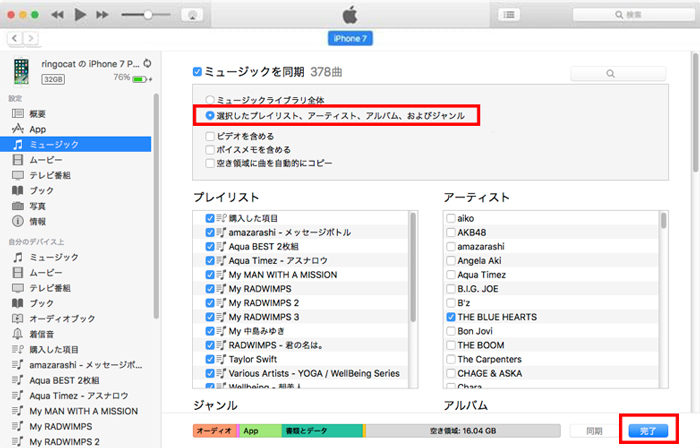Uncheck THE BLUE HEARTS artist
Image resolution: width=700 pixels, height=448 pixels.
451,317
